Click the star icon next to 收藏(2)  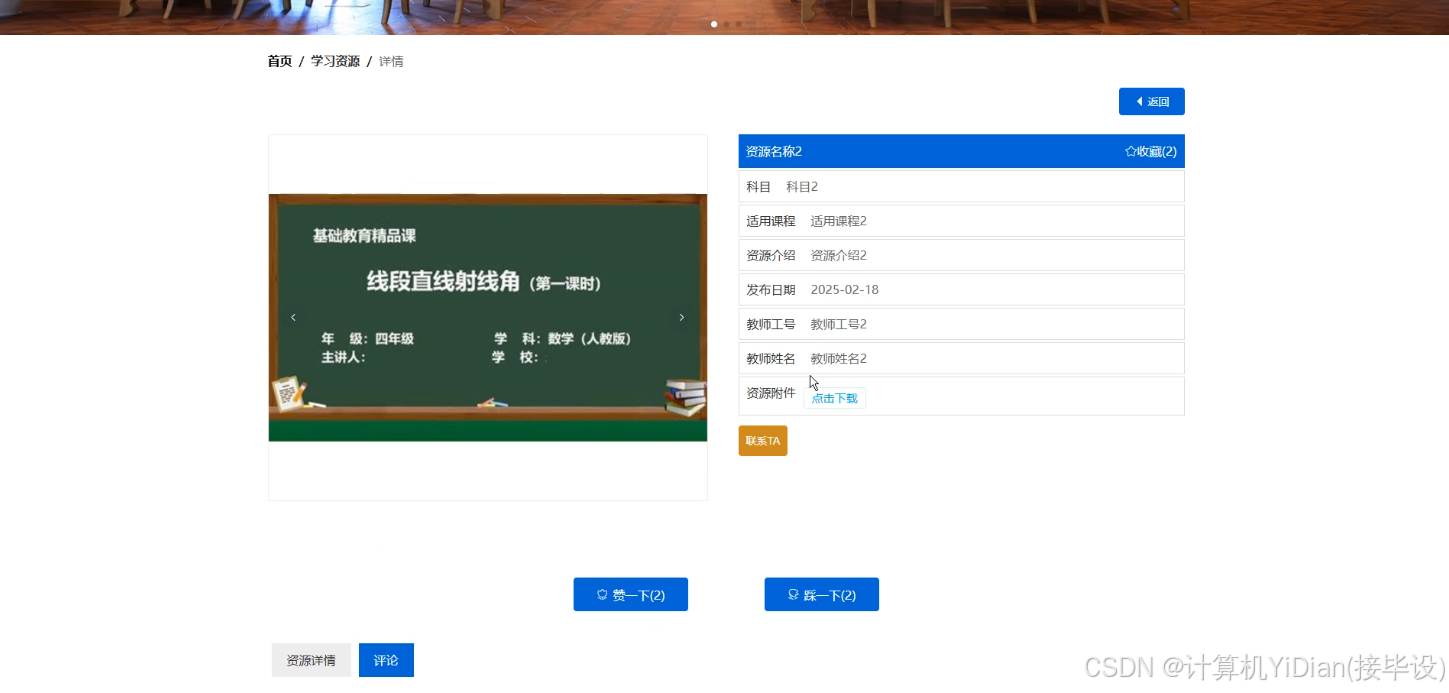1131,151
